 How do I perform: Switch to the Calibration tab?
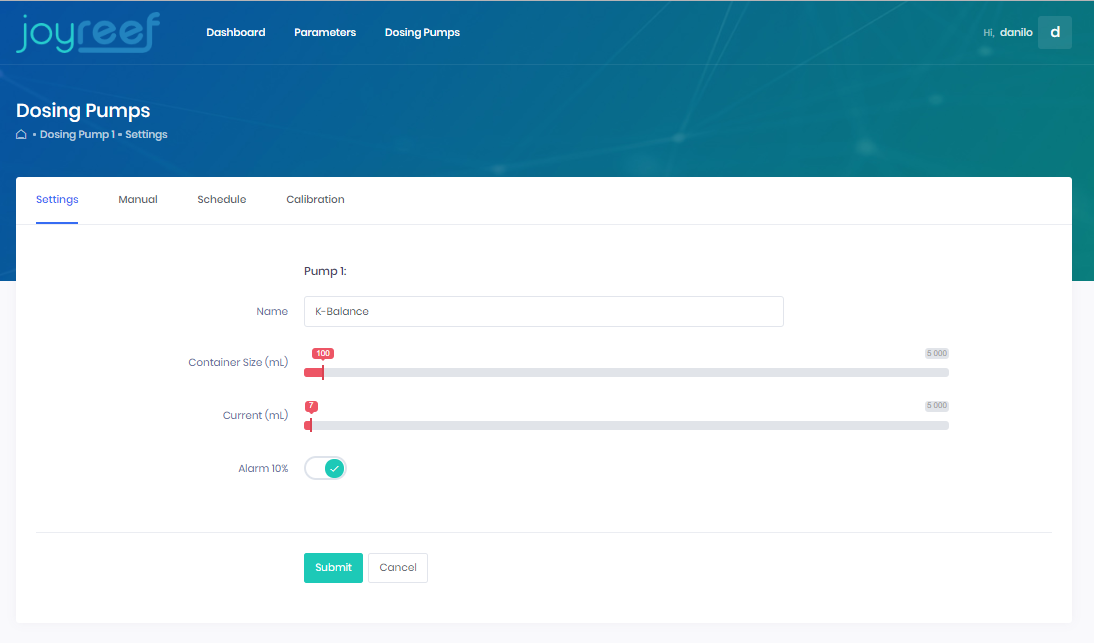click(x=315, y=199)
